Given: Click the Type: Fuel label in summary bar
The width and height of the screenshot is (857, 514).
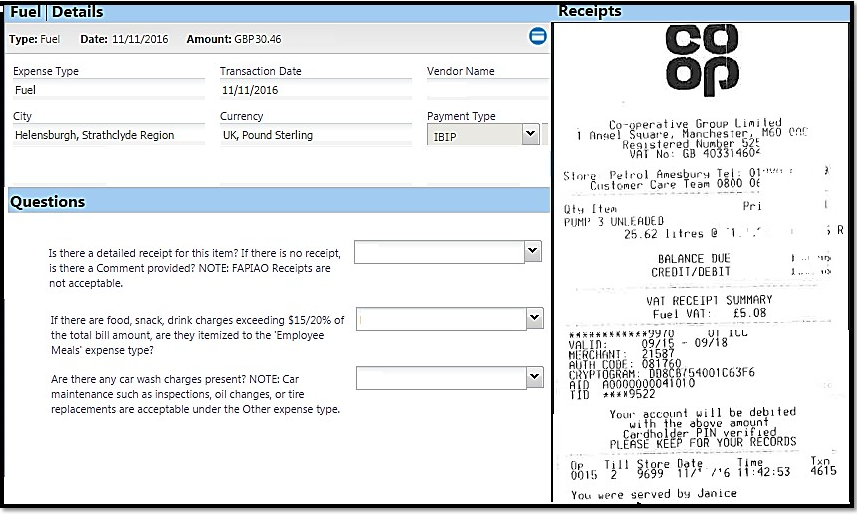Looking at the screenshot, I should [35, 39].
